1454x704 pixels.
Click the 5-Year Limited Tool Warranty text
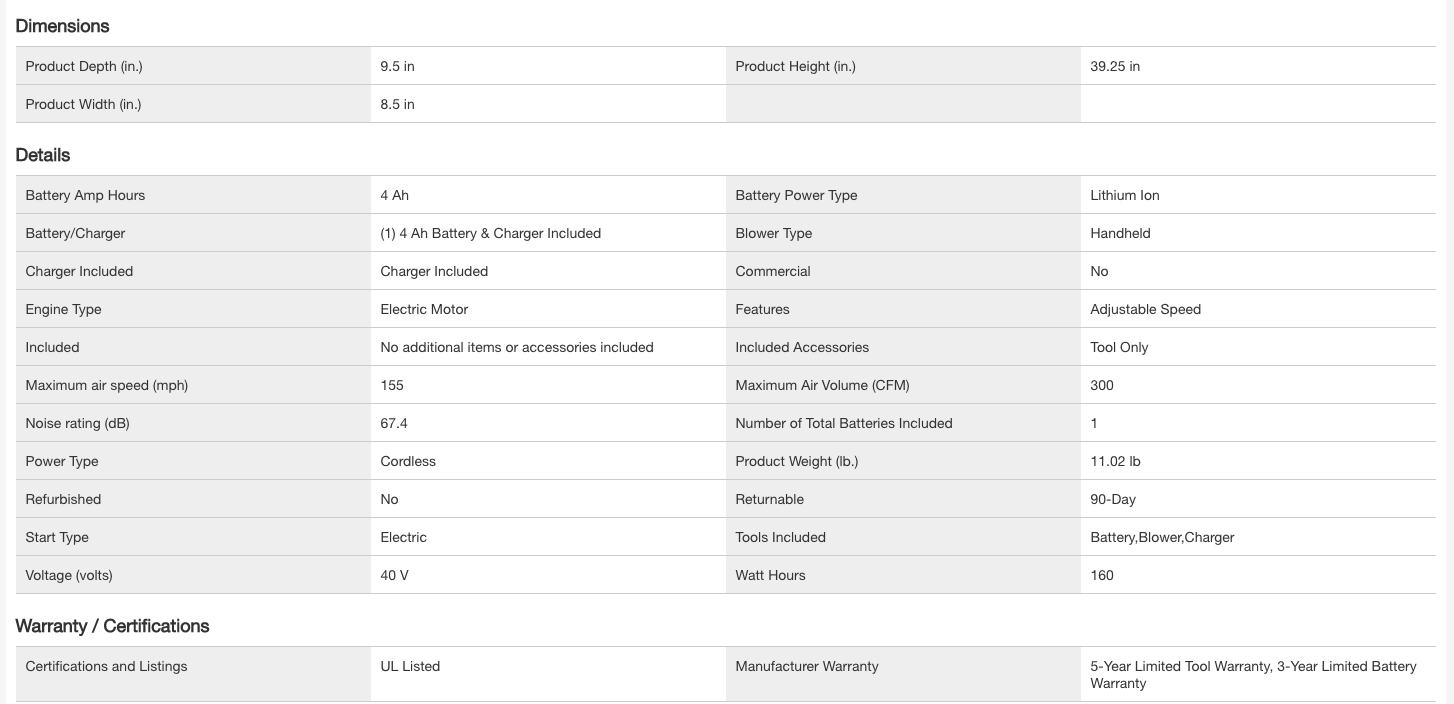[1180, 667]
